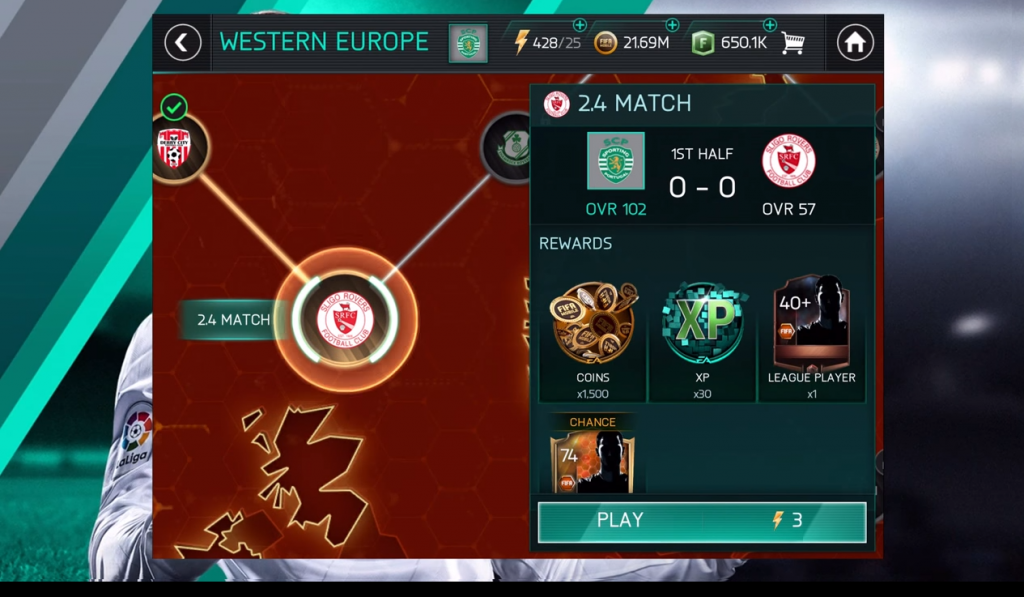Add FIFA points with plus above 650.1K
The image size is (1024, 597).
(x=769, y=25)
